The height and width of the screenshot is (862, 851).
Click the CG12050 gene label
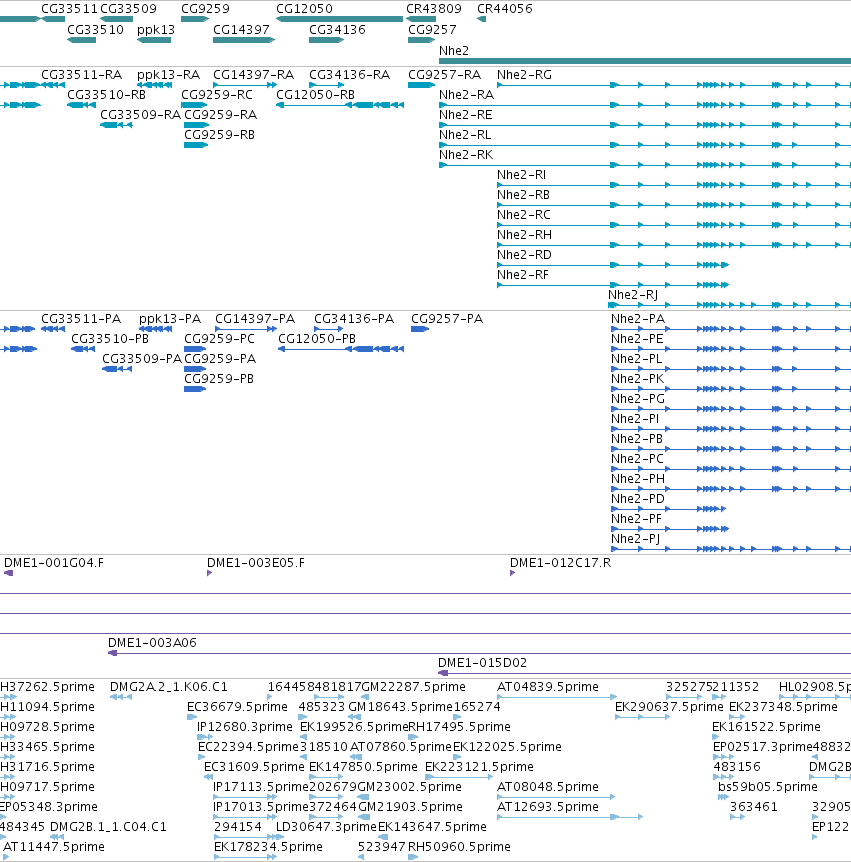tap(304, 9)
